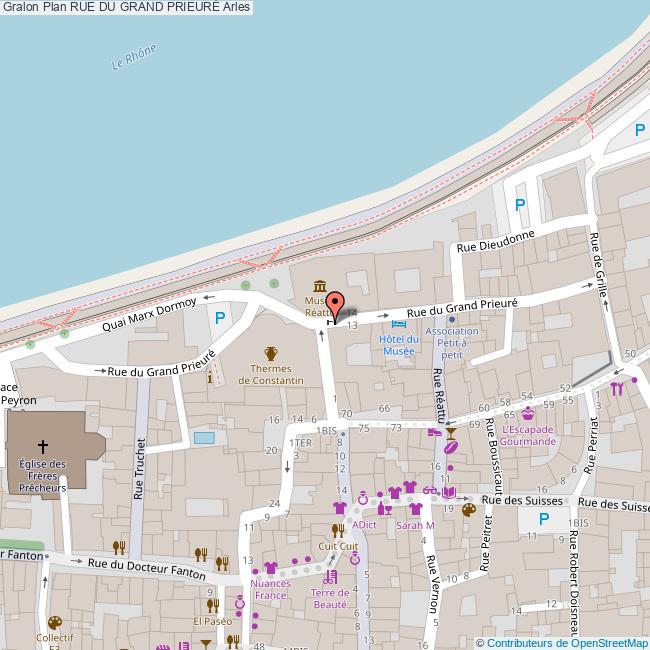The image size is (650, 650).
Task: Select the Musée Réattu museum icon
Action: coord(318,286)
